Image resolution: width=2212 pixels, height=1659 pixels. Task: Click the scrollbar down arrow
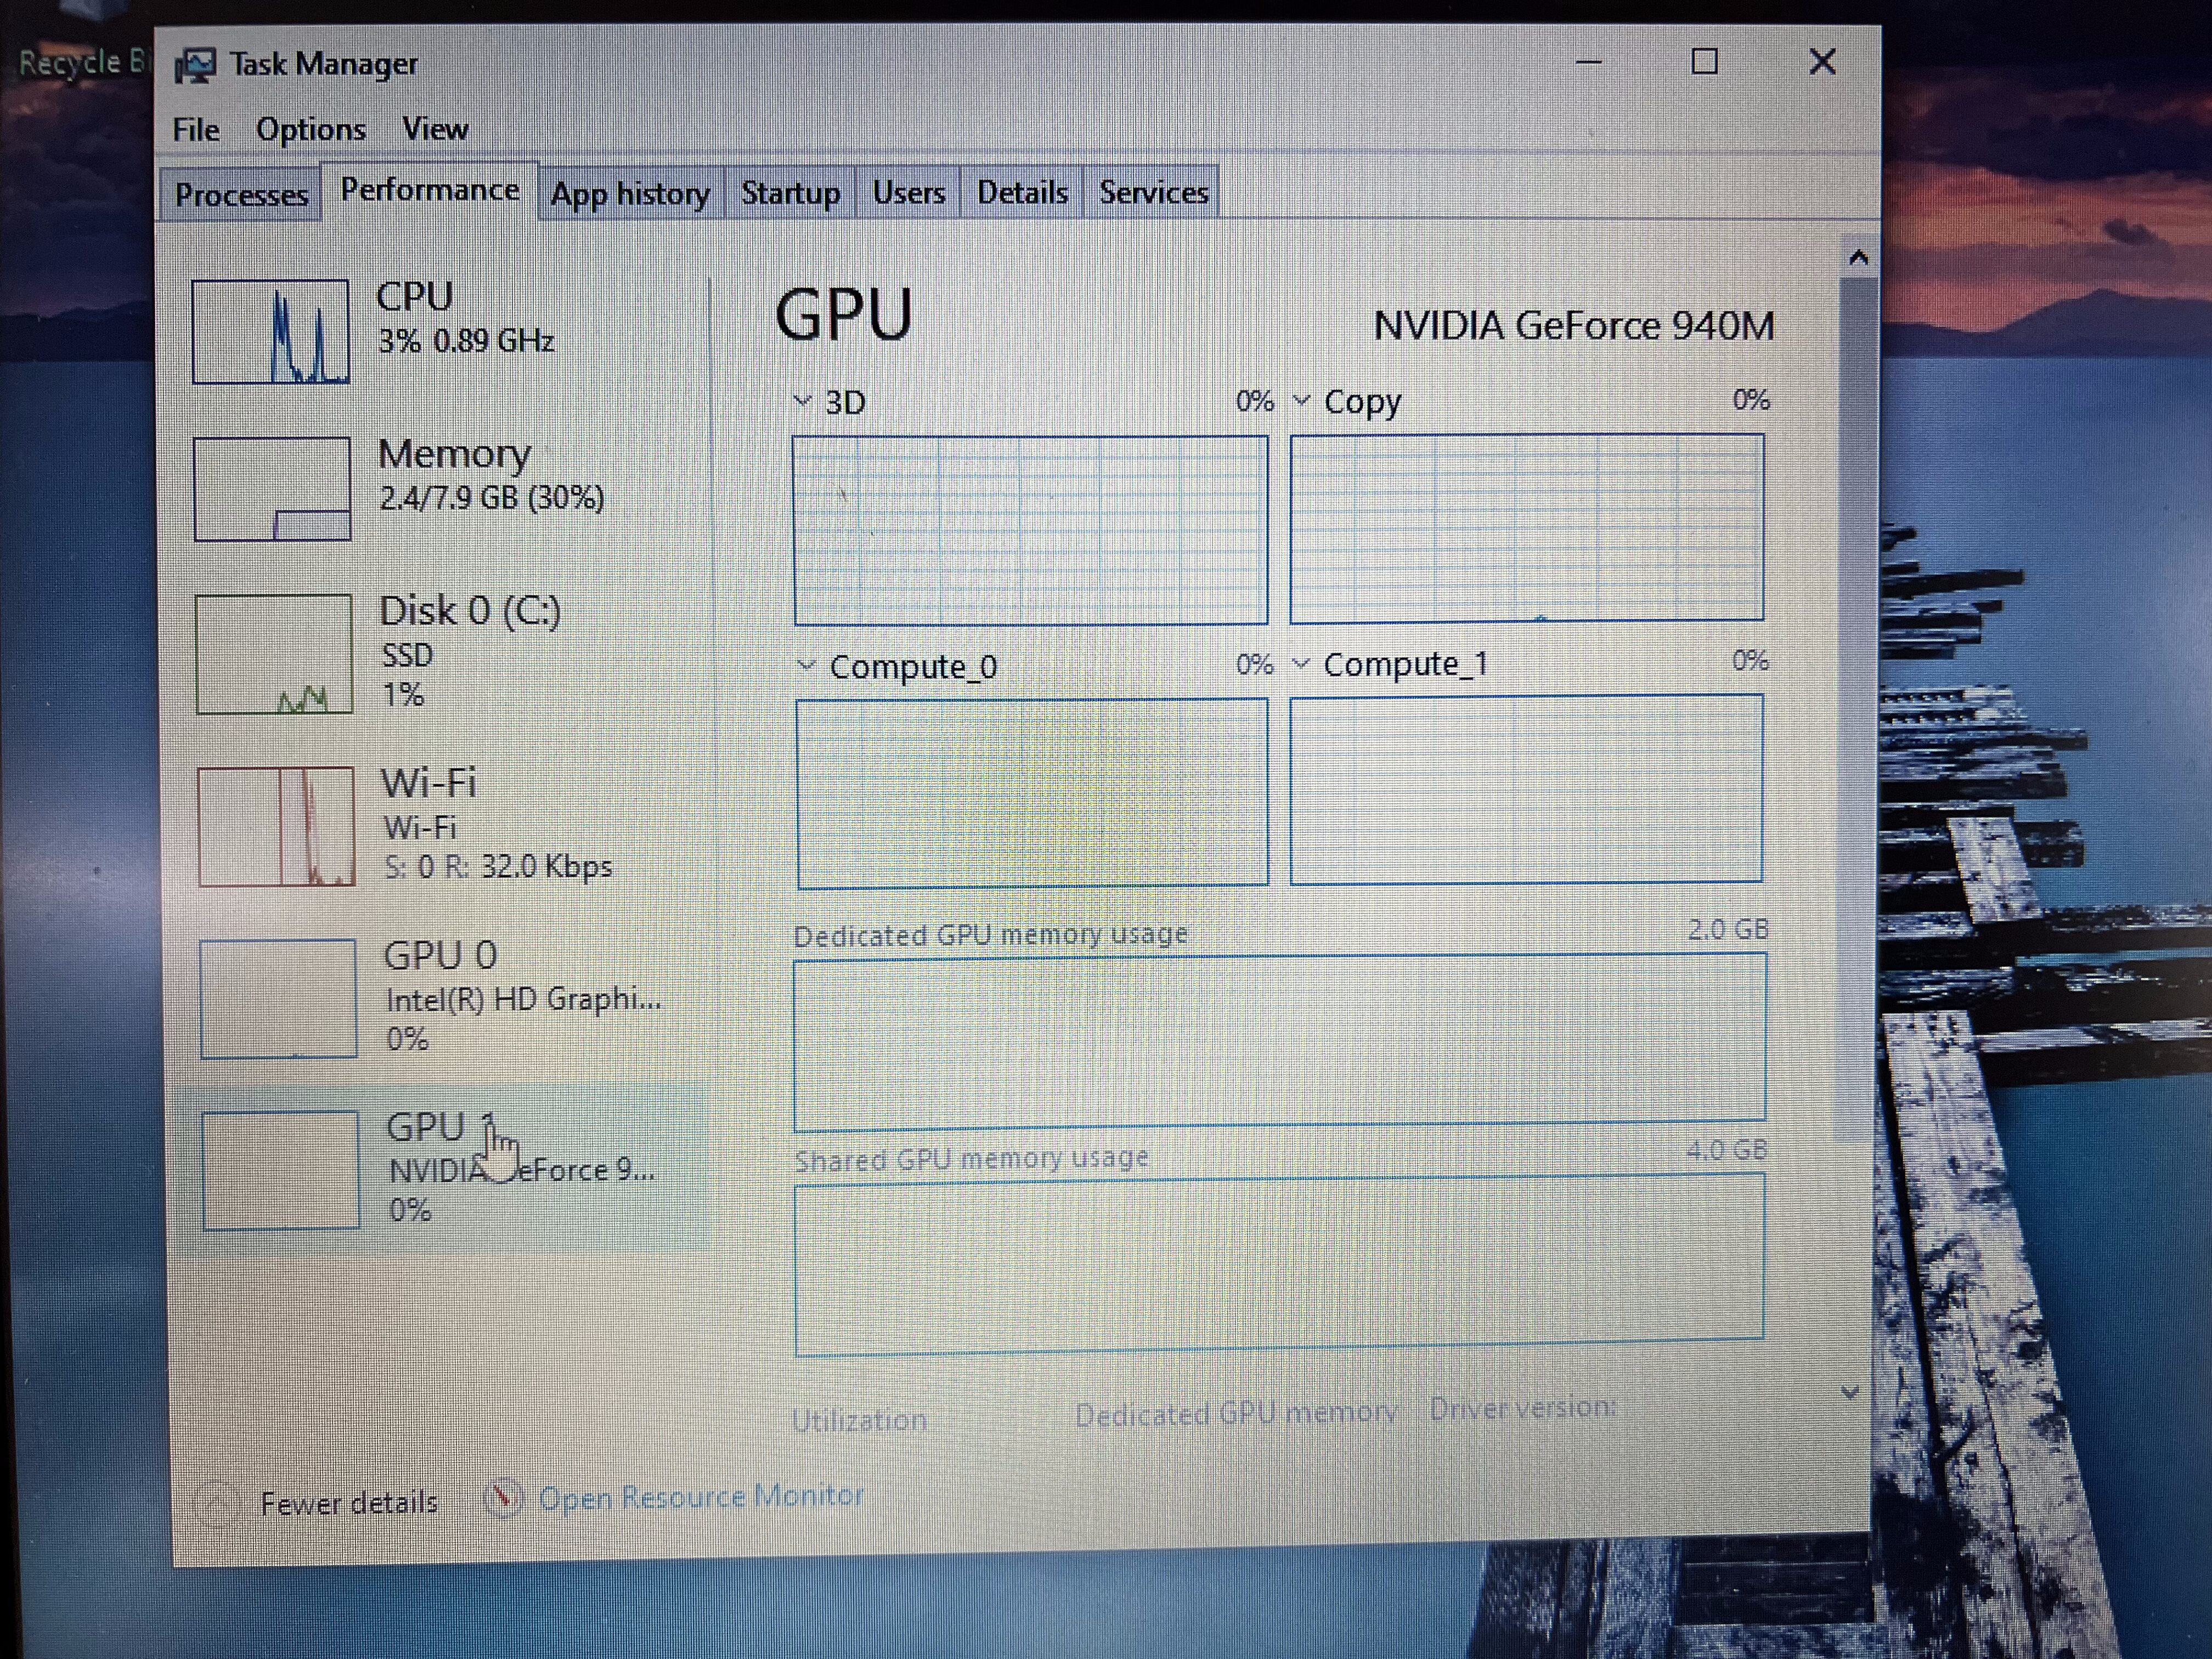1849,1393
